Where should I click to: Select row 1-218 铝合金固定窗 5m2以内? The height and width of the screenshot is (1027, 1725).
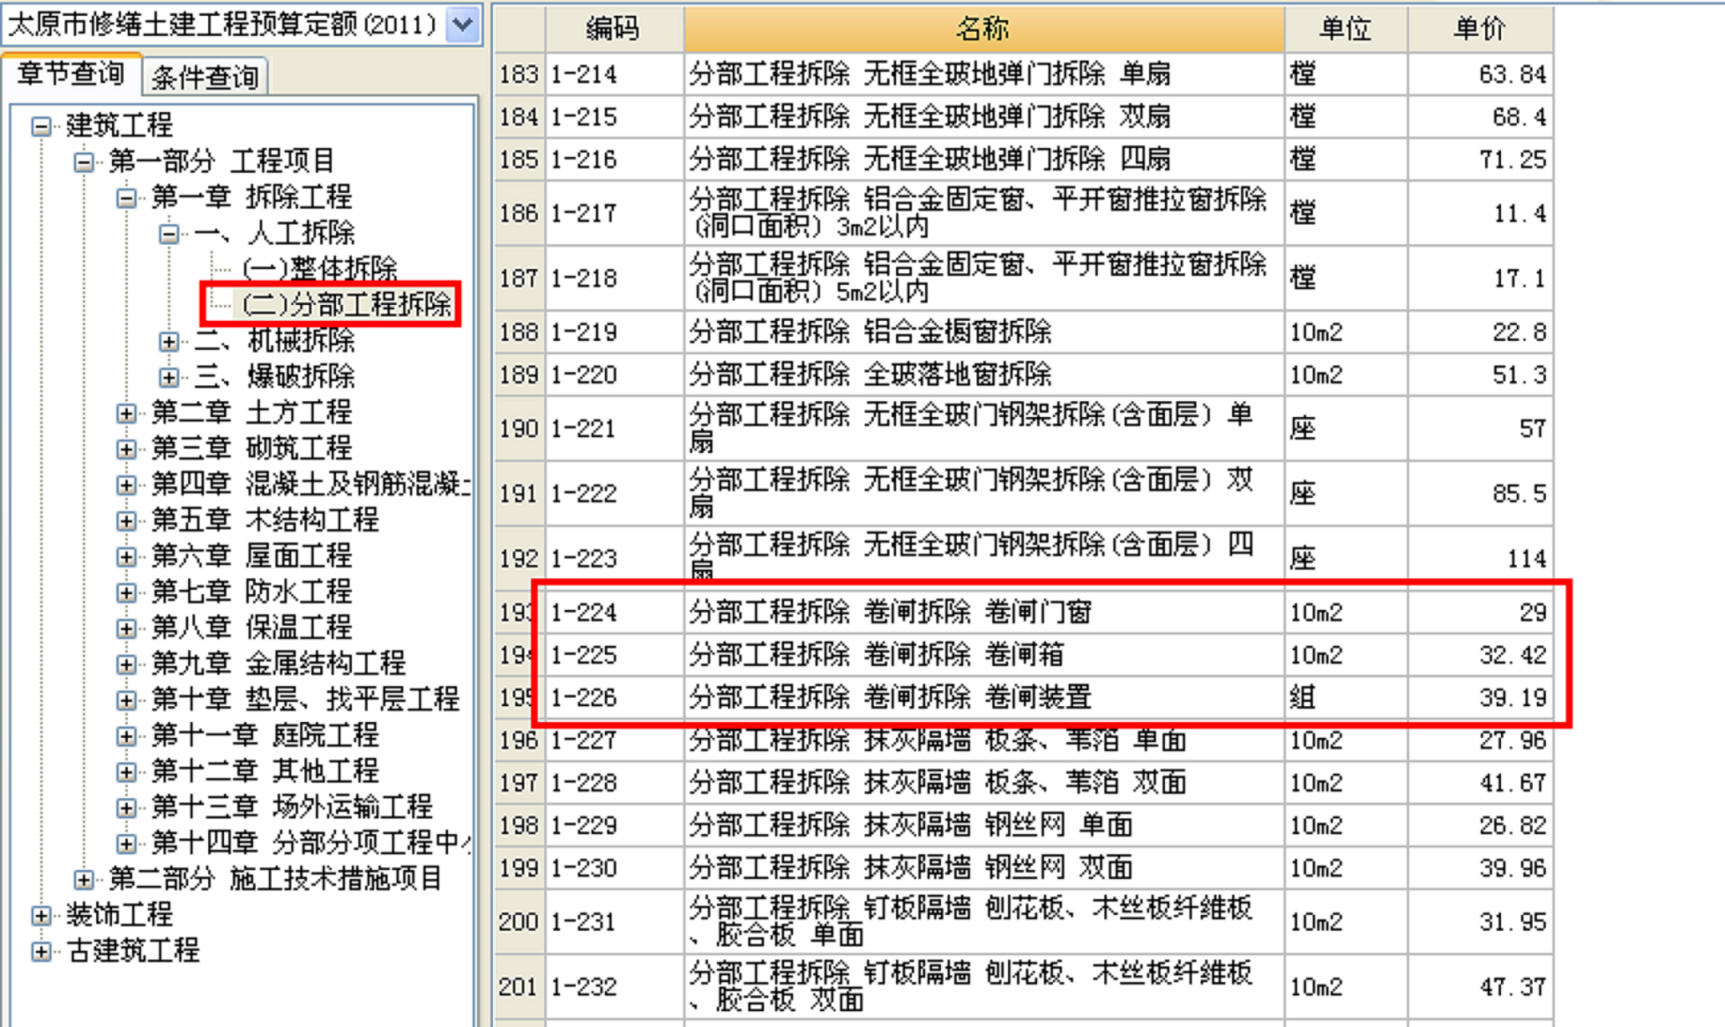click(x=1023, y=278)
